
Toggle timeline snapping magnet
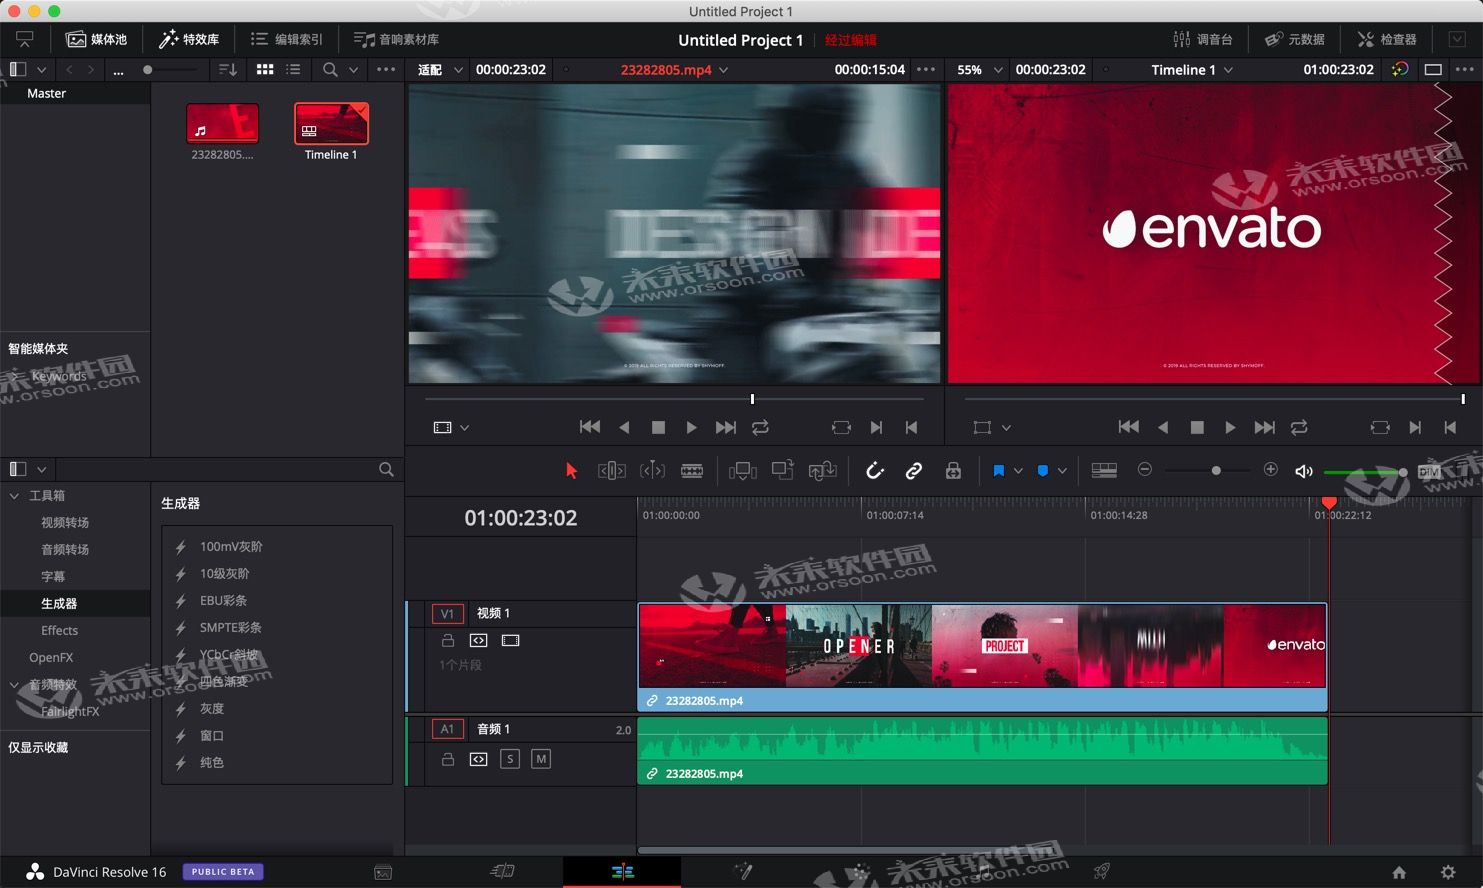(875, 471)
